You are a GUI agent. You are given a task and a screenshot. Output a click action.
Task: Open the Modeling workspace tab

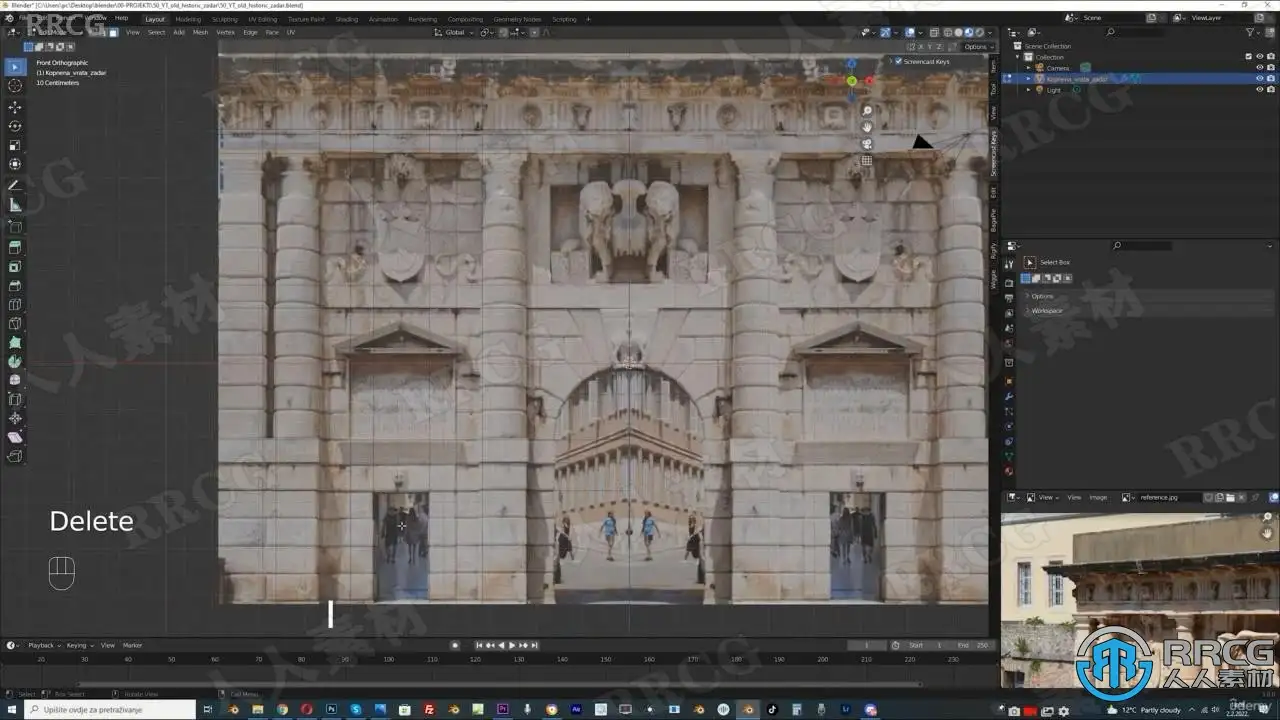coord(188,19)
